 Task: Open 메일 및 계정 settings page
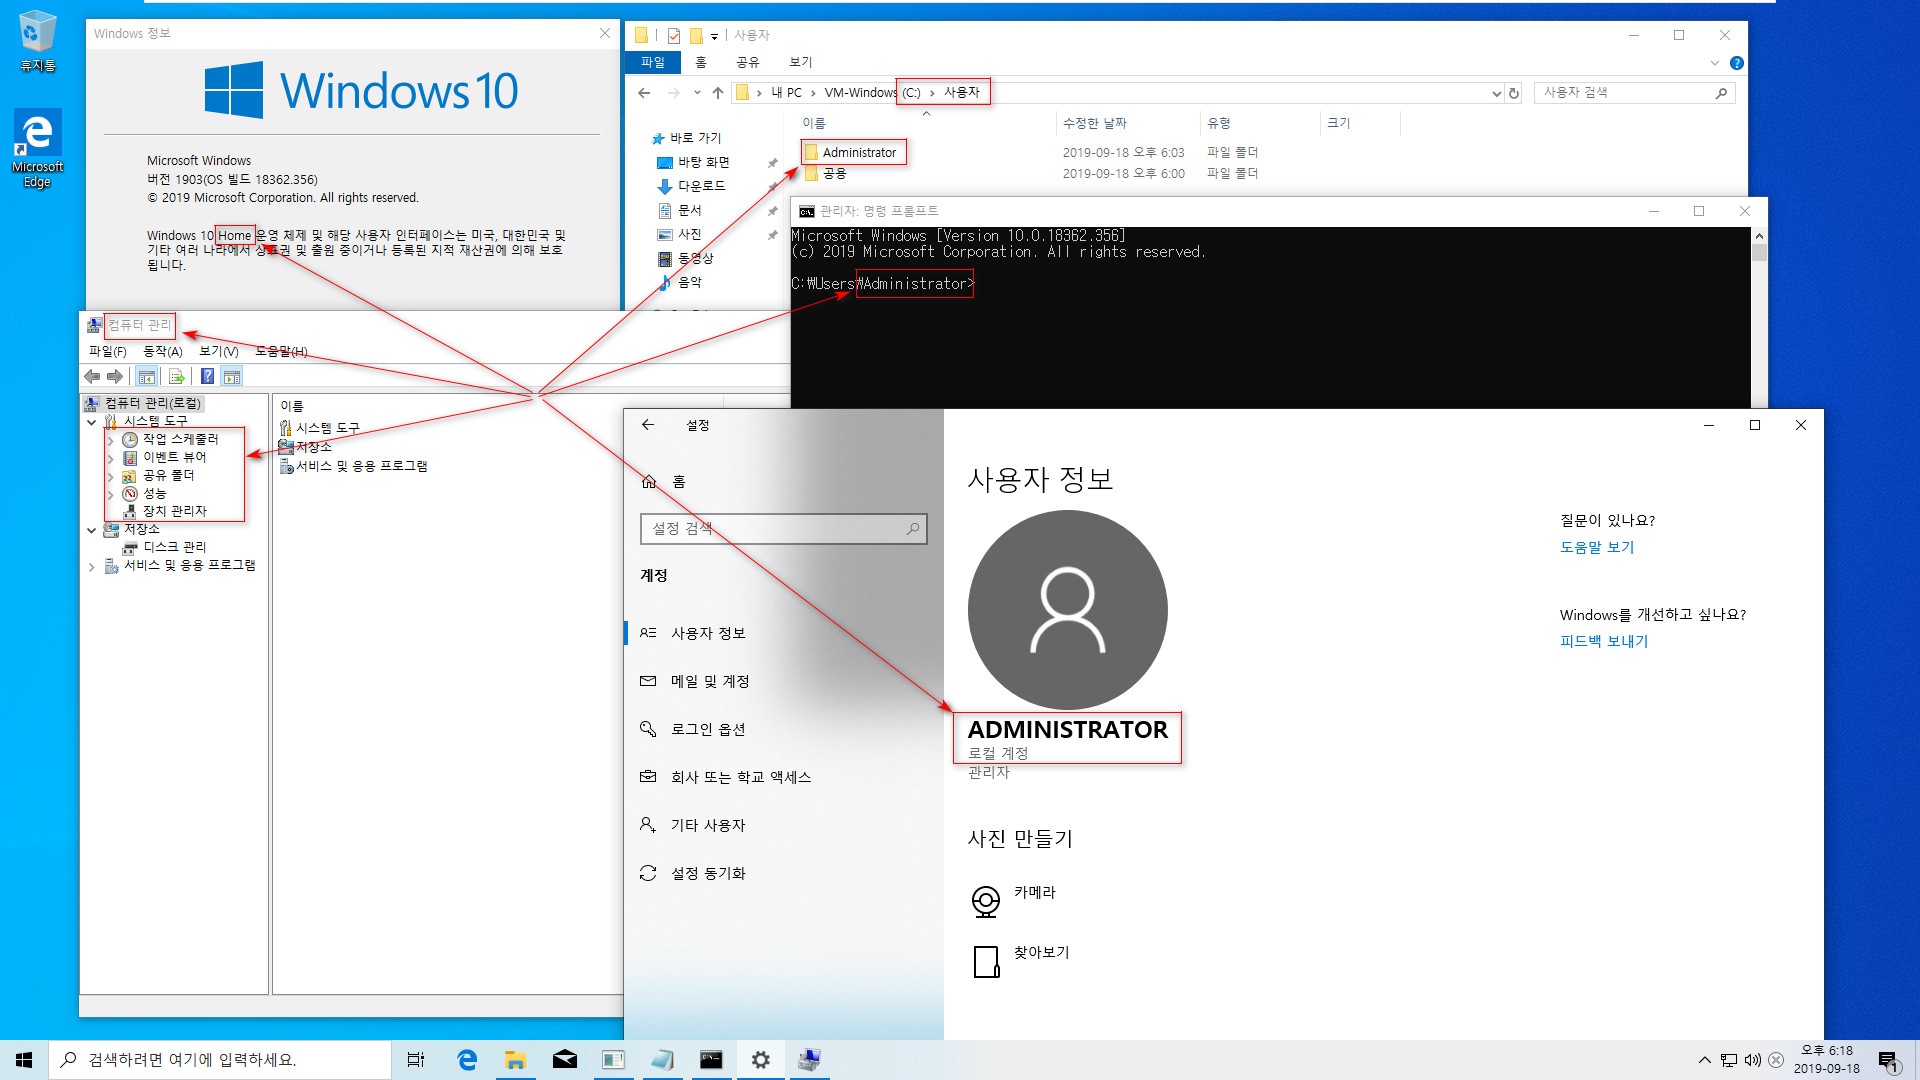(710, 681)
